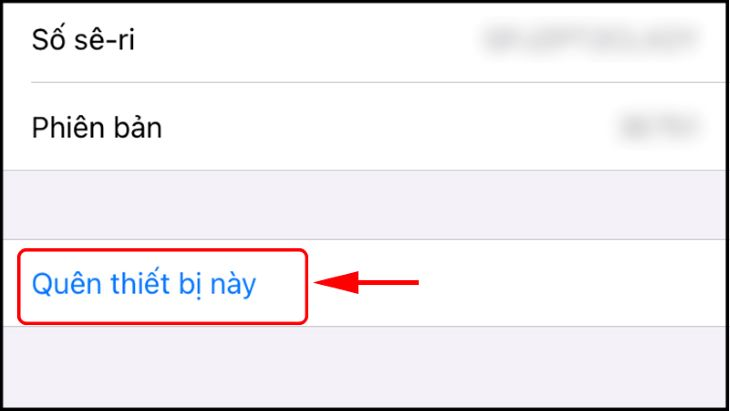Click the empty gray area at bottom
This screenshot has height=411, width=730.
point(365,367)
